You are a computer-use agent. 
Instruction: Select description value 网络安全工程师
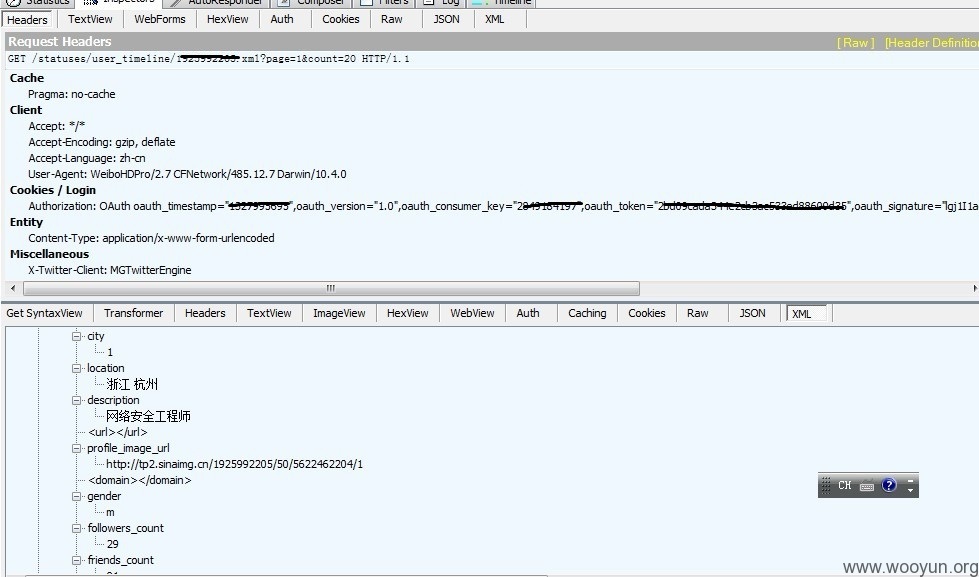click(148, 416)
